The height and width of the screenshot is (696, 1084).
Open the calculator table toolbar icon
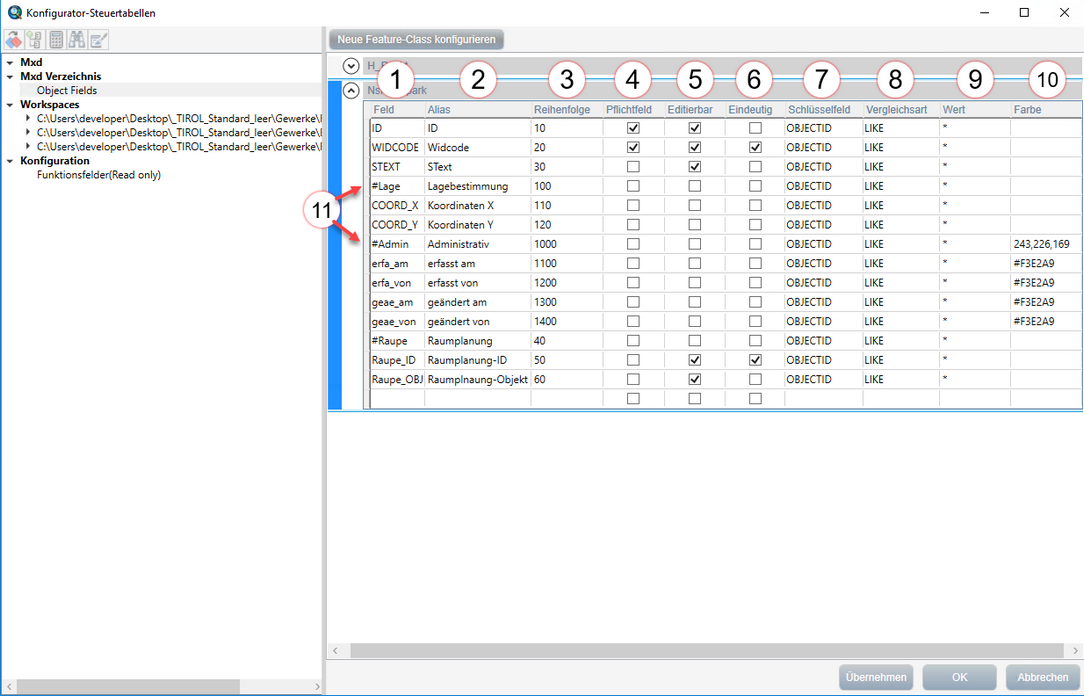[x=56, y=40]
